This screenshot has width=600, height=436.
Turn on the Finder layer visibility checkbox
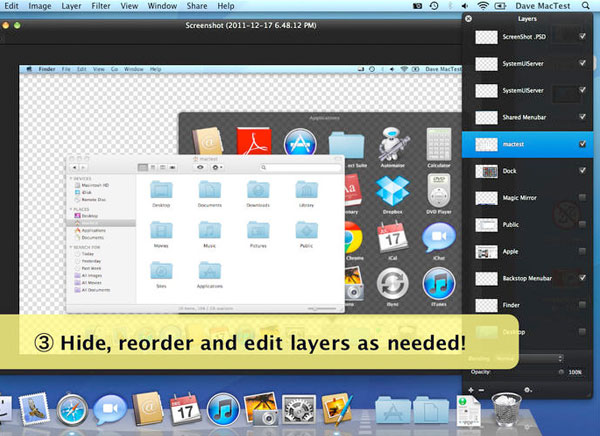tap(582, 305)
